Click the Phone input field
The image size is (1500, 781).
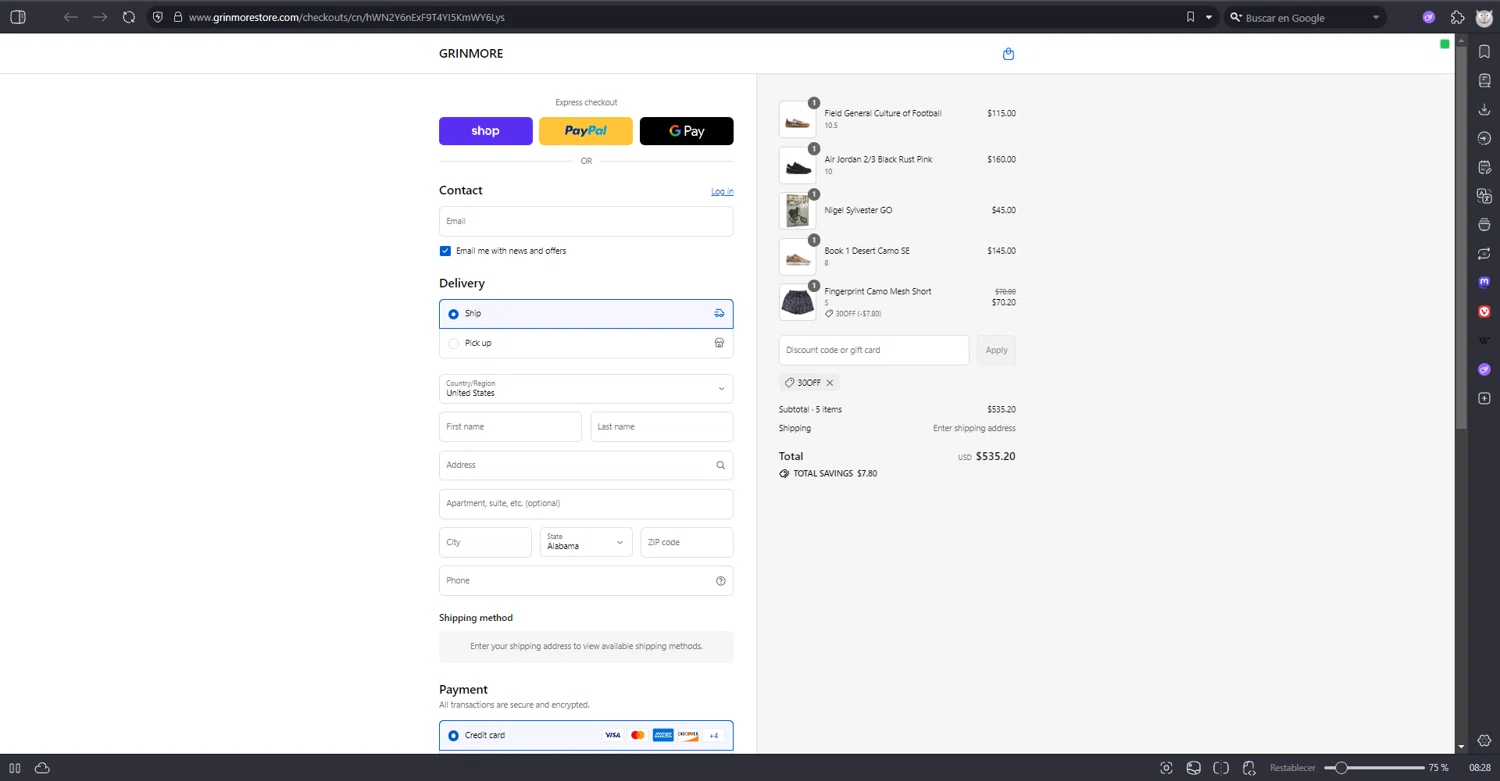pos(586,581)
